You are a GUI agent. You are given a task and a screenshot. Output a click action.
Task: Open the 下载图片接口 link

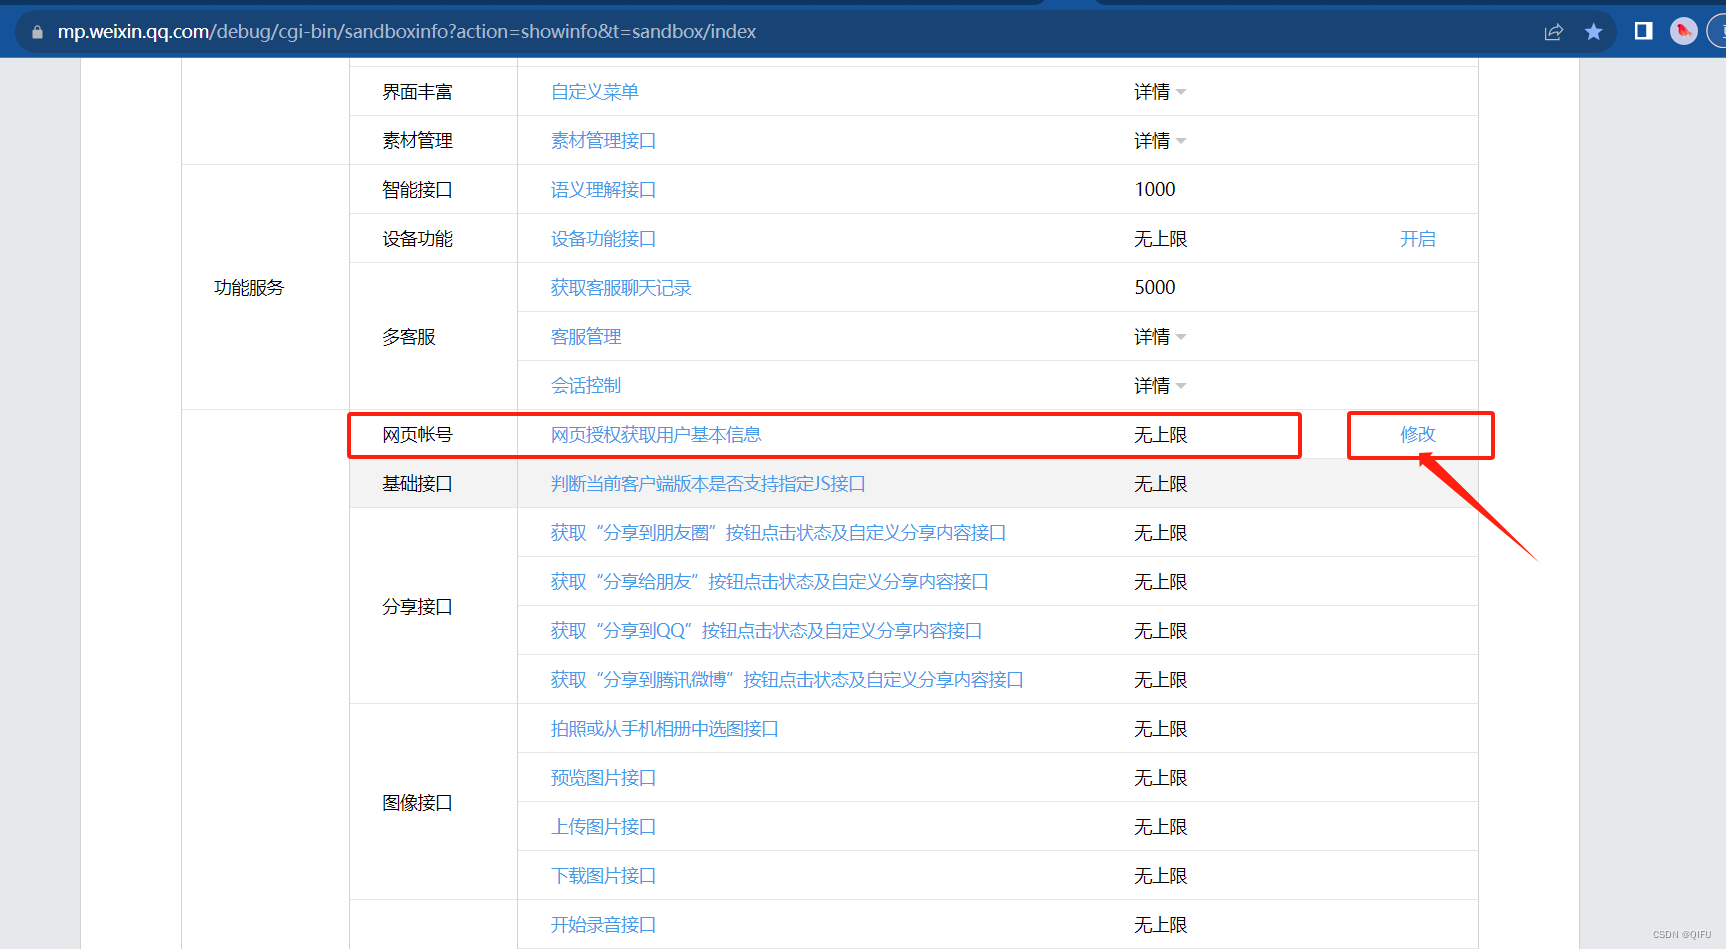pyautogui.click(x=603, y=876)
